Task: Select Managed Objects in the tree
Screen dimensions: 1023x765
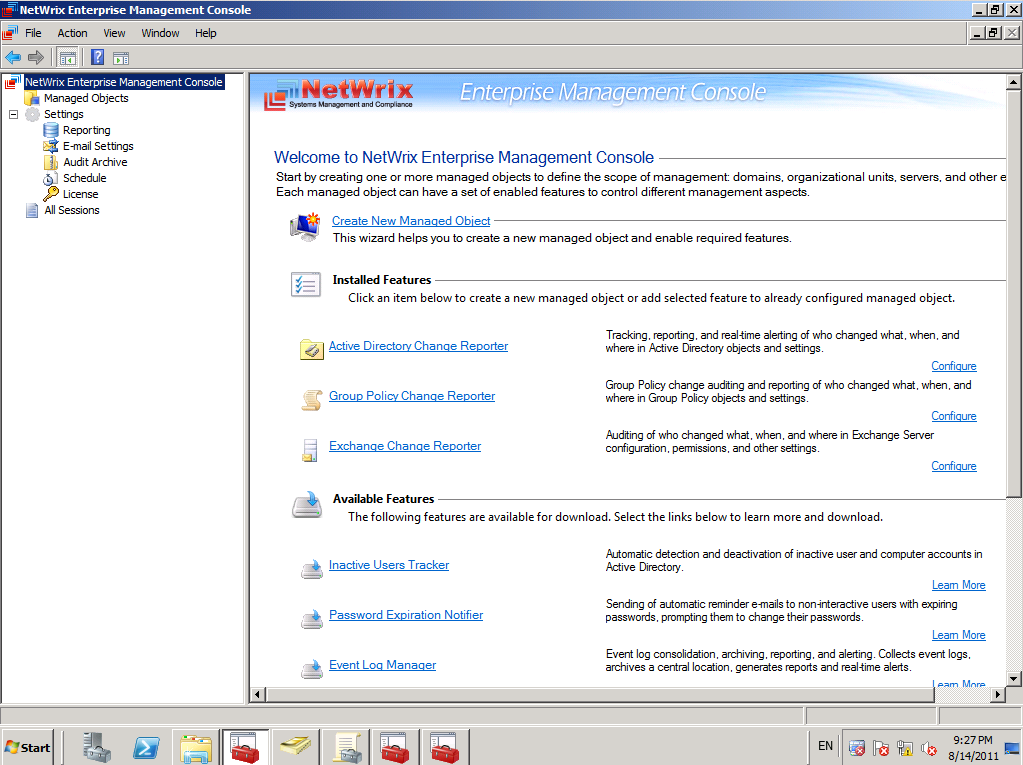Action: [86, 98]
